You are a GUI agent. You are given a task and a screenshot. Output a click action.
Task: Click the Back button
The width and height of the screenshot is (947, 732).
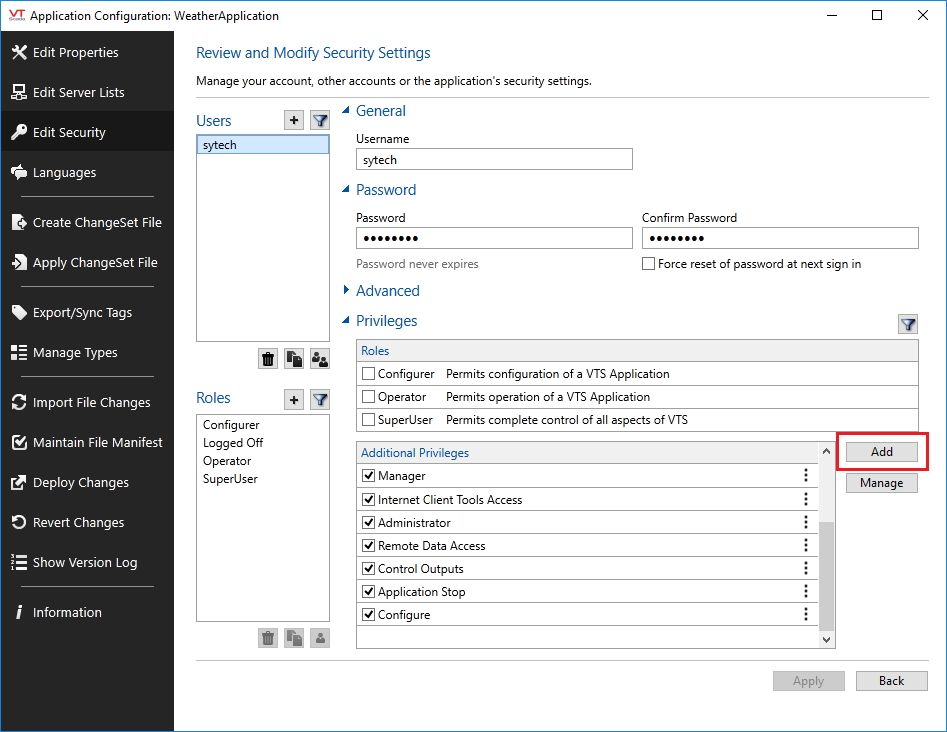(x=891, y=681)
